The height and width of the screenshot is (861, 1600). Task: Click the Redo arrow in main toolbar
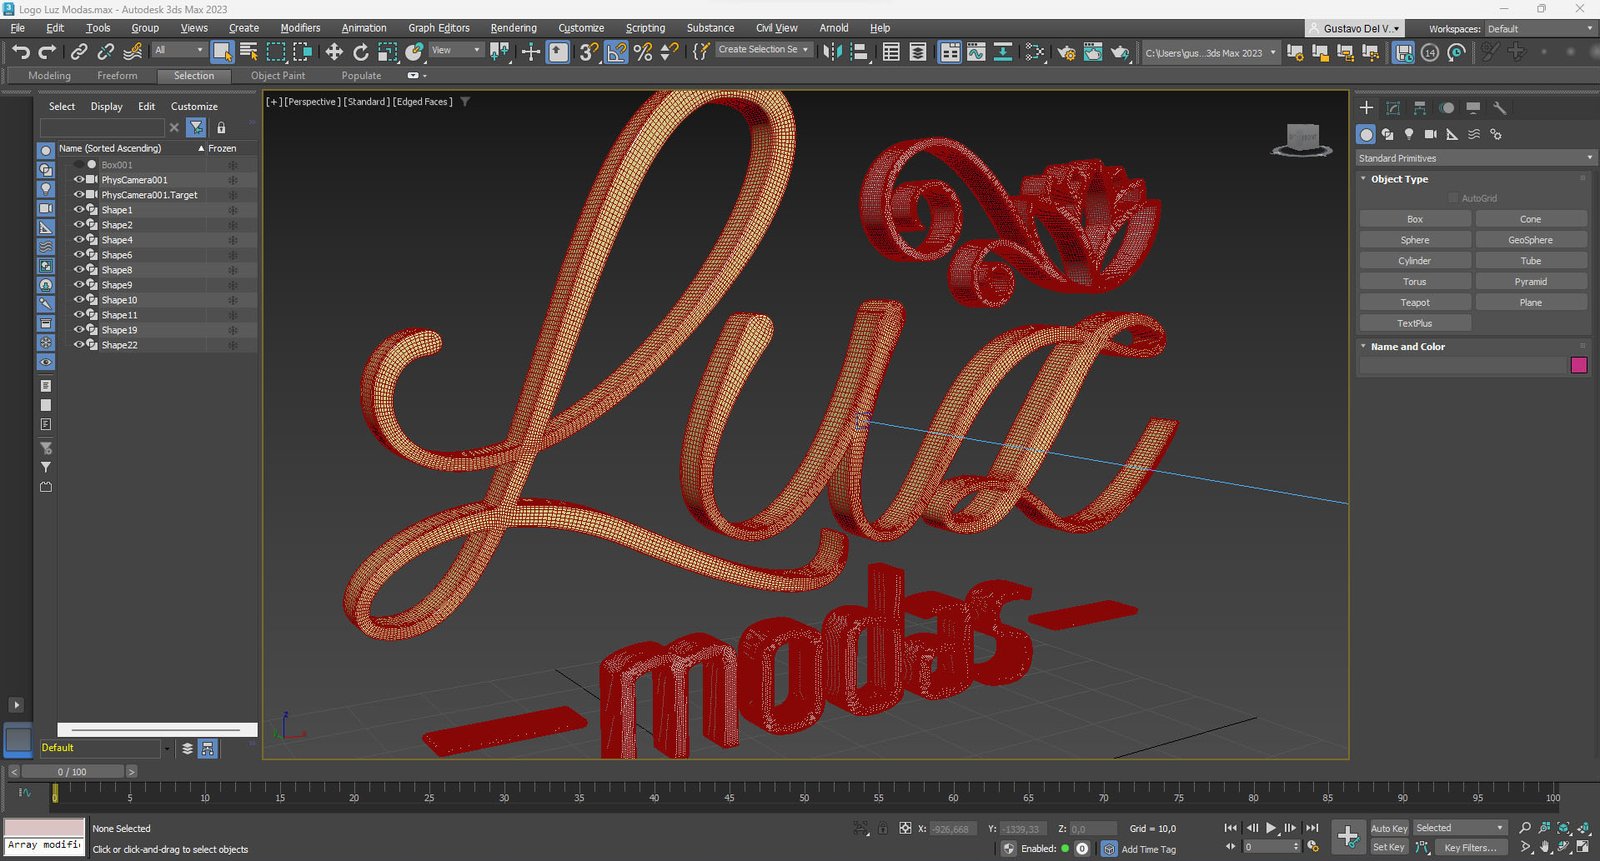pyautogui.click(x=47, y=52)
